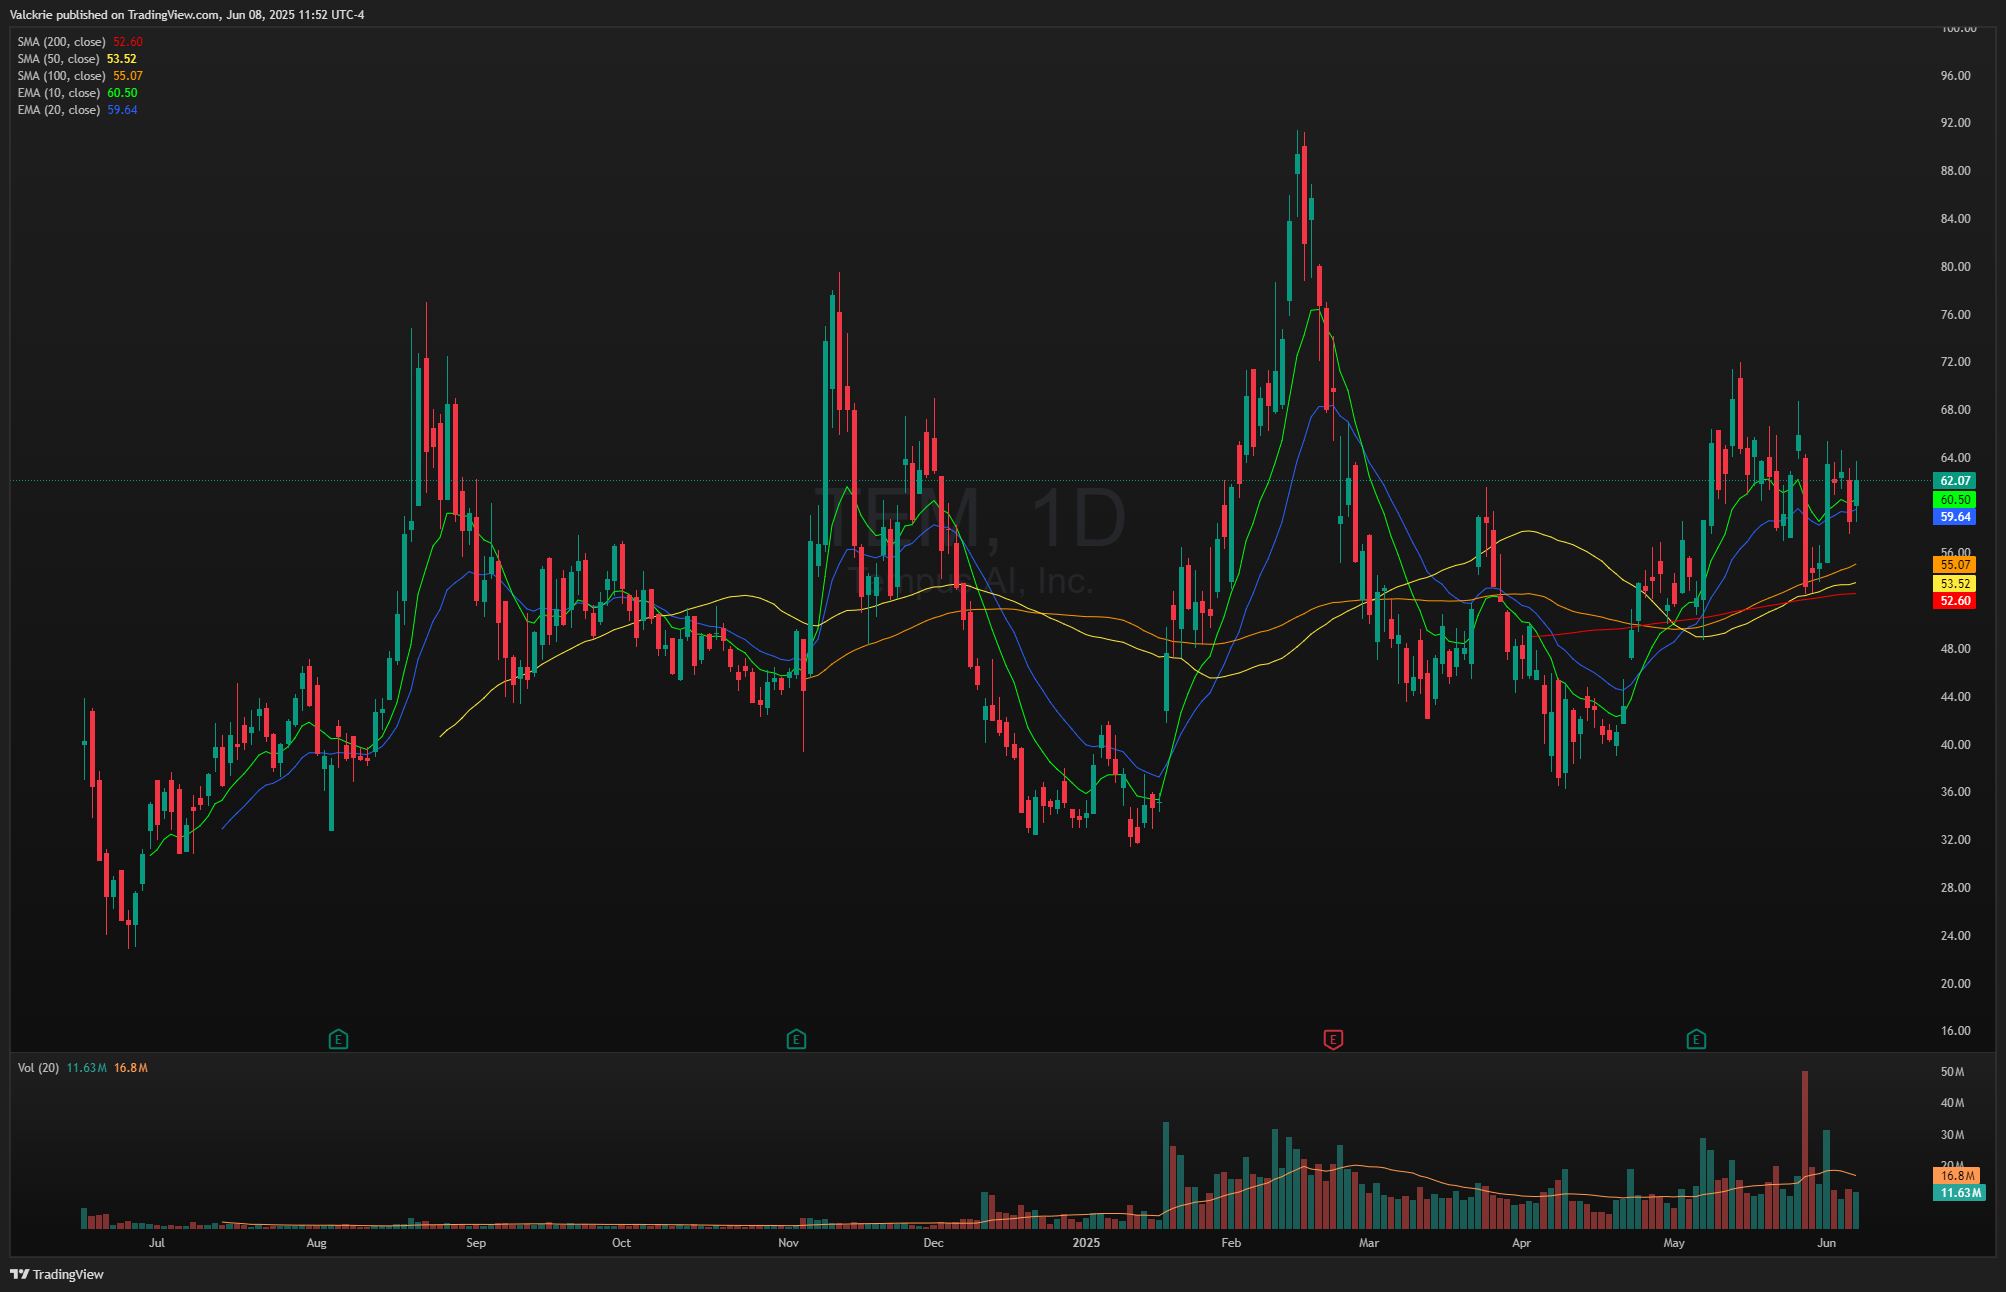
Task: Click the green 60.50 EMA price tag
Action: (x=1954, y=500)
